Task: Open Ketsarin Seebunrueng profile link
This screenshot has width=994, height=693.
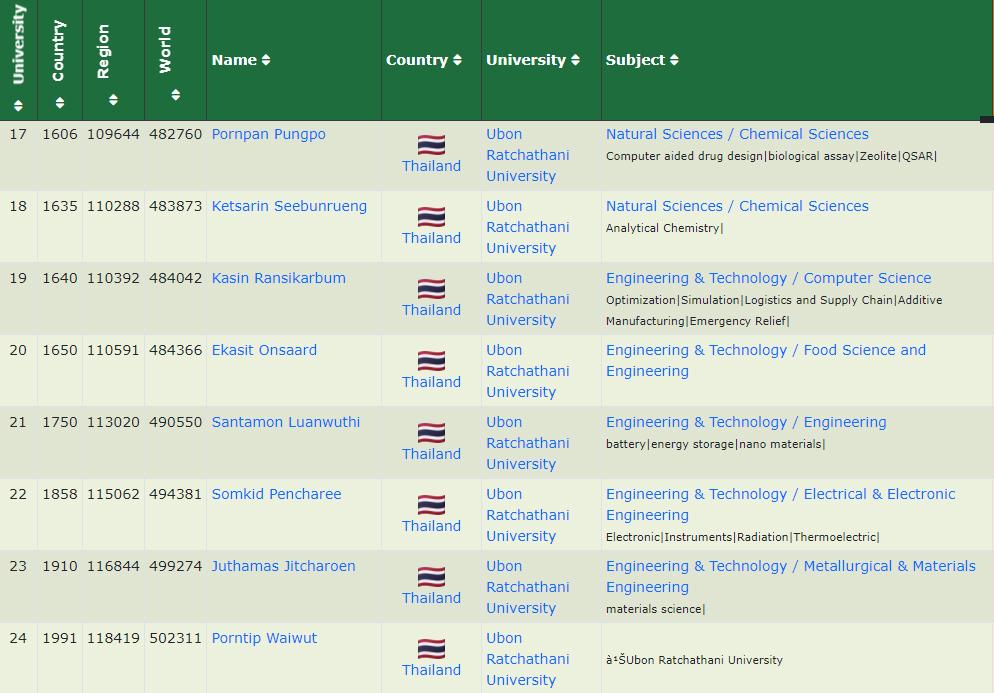Action: click(289, 206)
